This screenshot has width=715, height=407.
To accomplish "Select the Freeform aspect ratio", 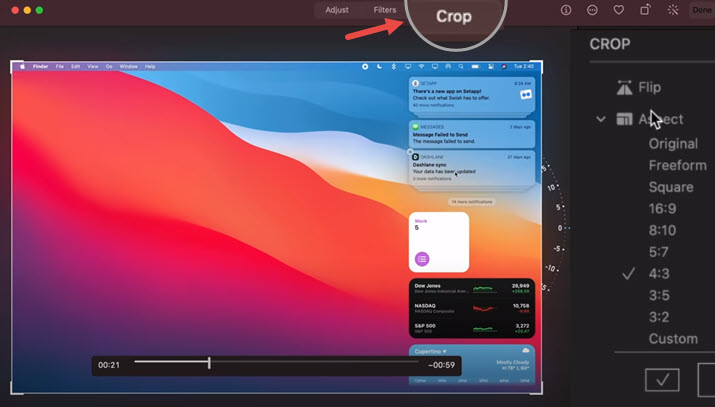I will (x=678, y=165).
